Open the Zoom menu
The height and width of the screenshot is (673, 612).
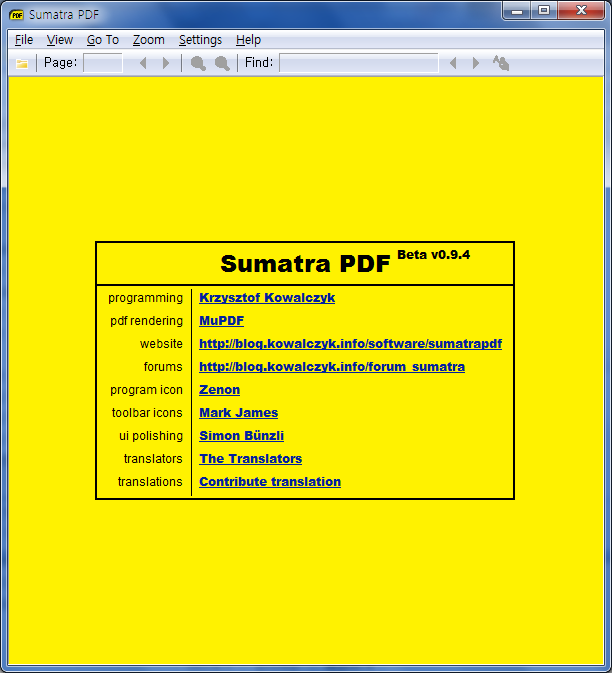(148, 40)
